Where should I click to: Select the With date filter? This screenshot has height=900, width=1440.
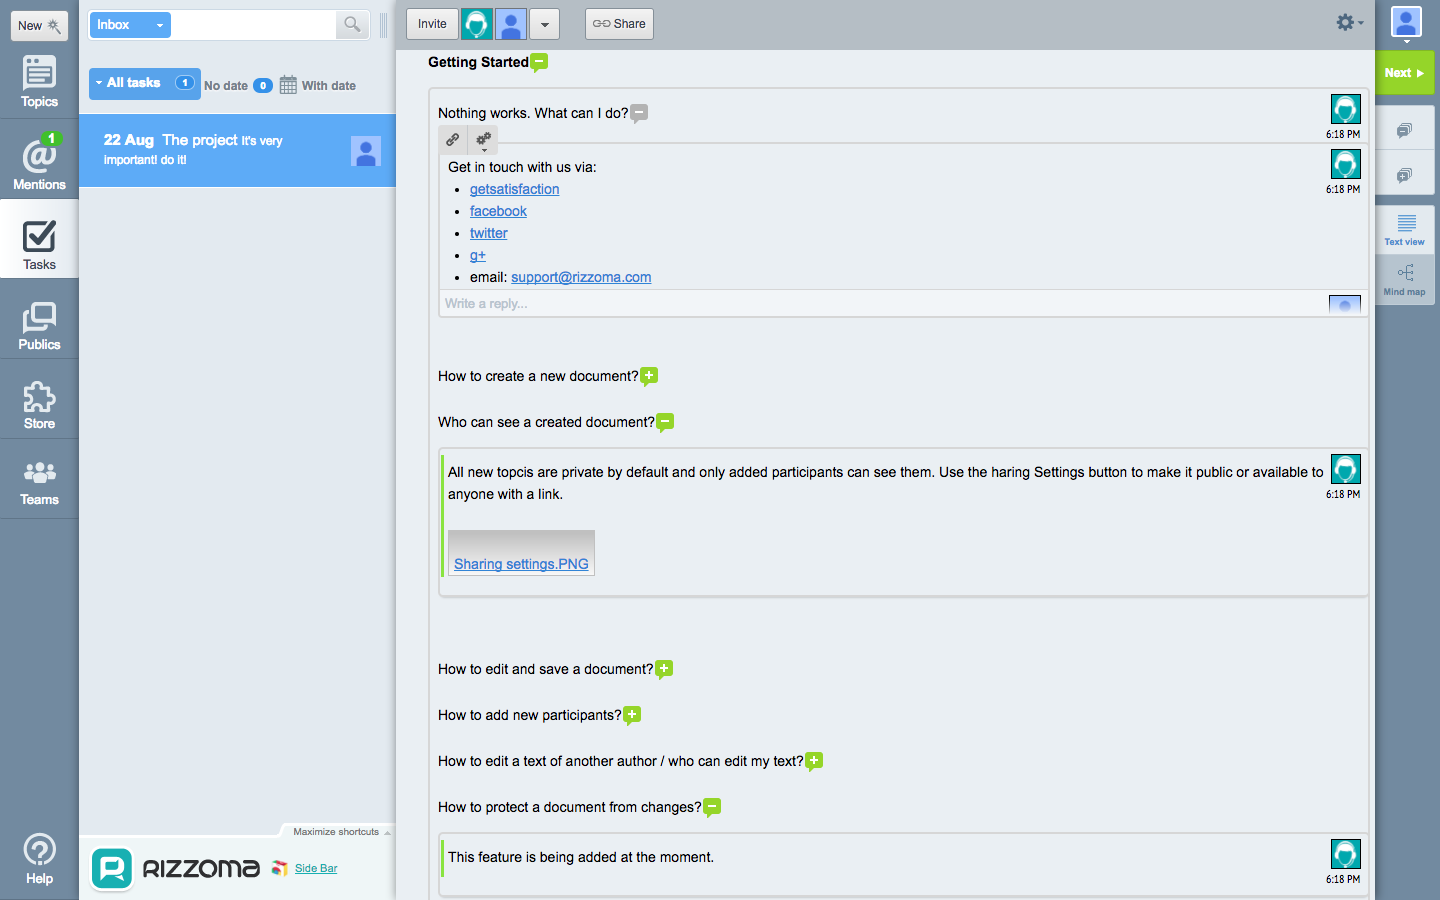318,86
